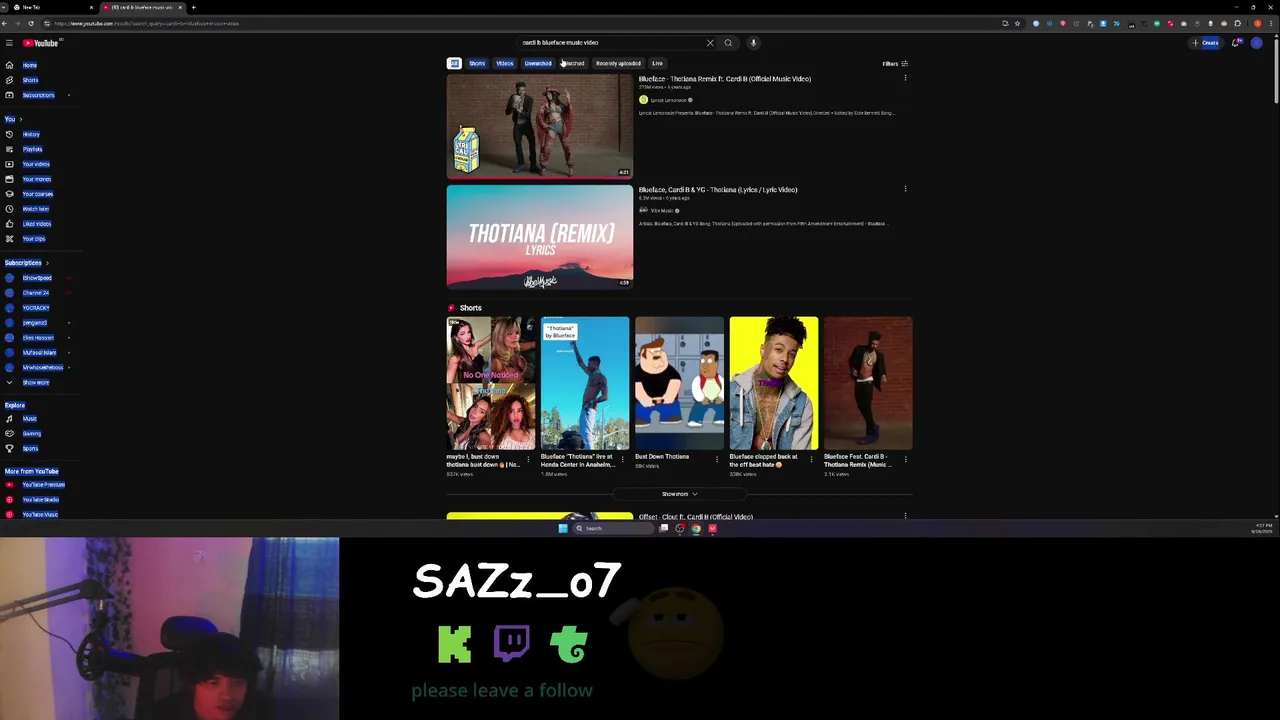Open YouTube Premium link

(42, 485)
